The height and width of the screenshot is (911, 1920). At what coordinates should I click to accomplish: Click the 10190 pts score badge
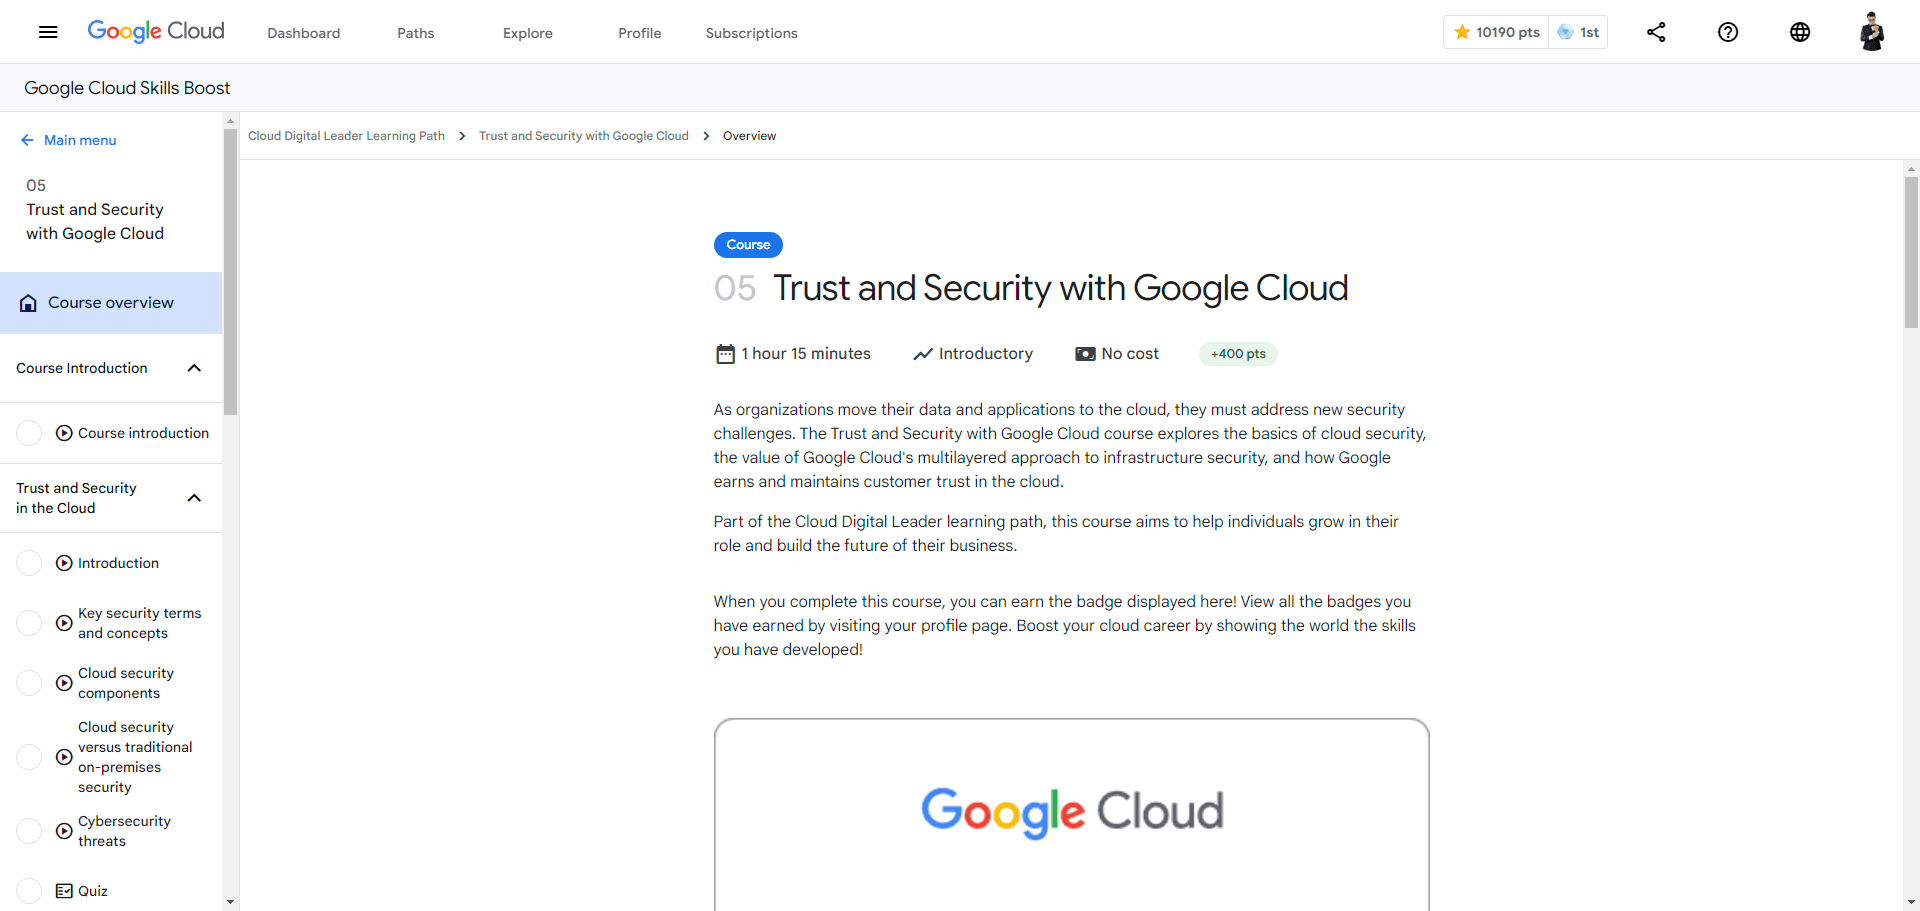coord(1497,32)
